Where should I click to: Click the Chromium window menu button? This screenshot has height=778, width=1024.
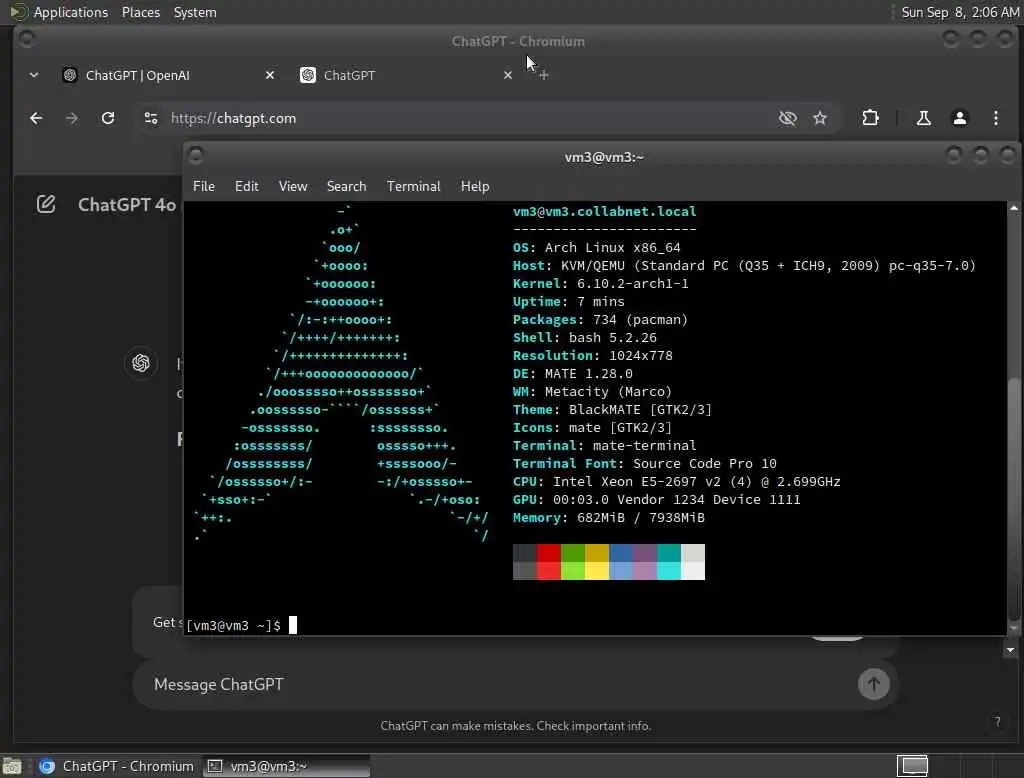tap(27, 39)
